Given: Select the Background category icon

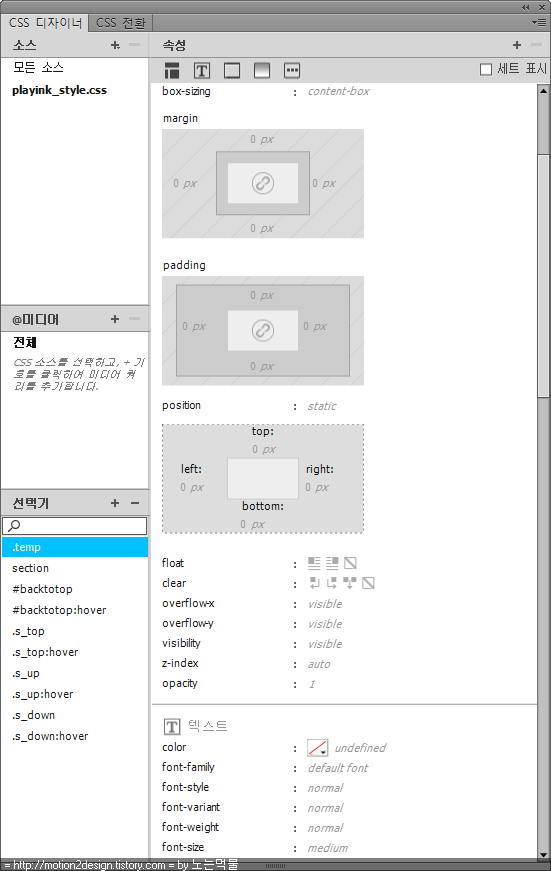Looking at the screenshot, I should (262, 71).
